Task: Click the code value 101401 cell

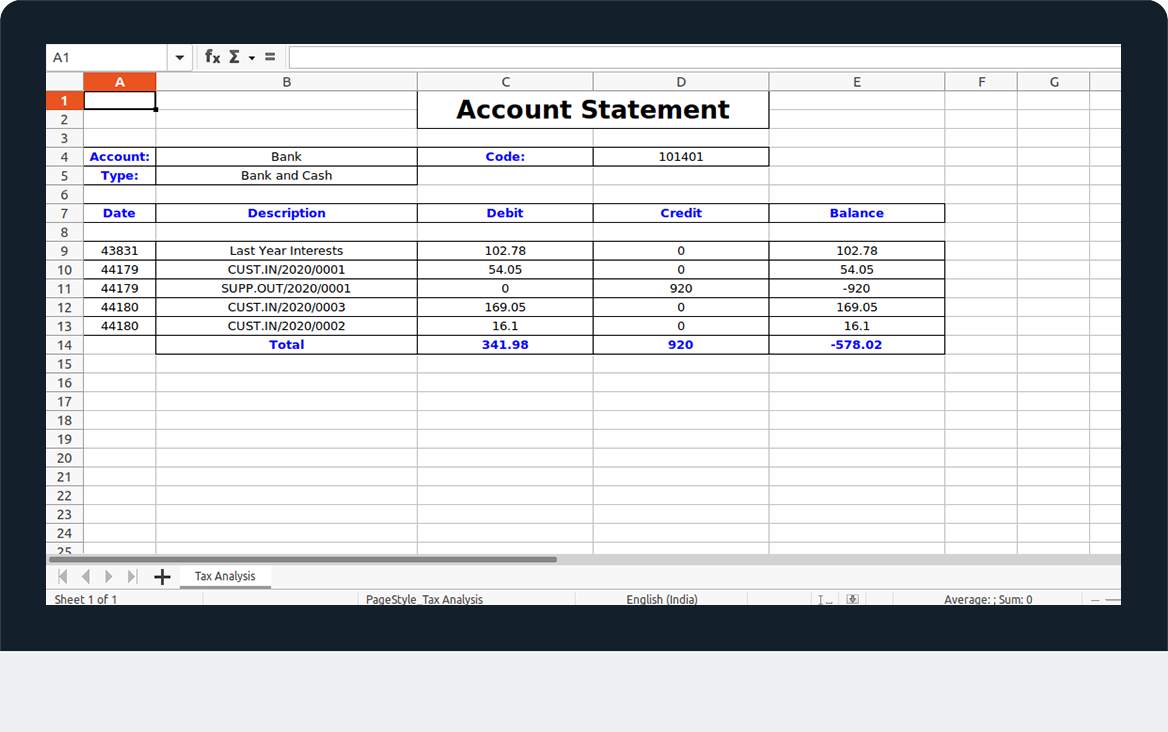Action: point(681,156)
